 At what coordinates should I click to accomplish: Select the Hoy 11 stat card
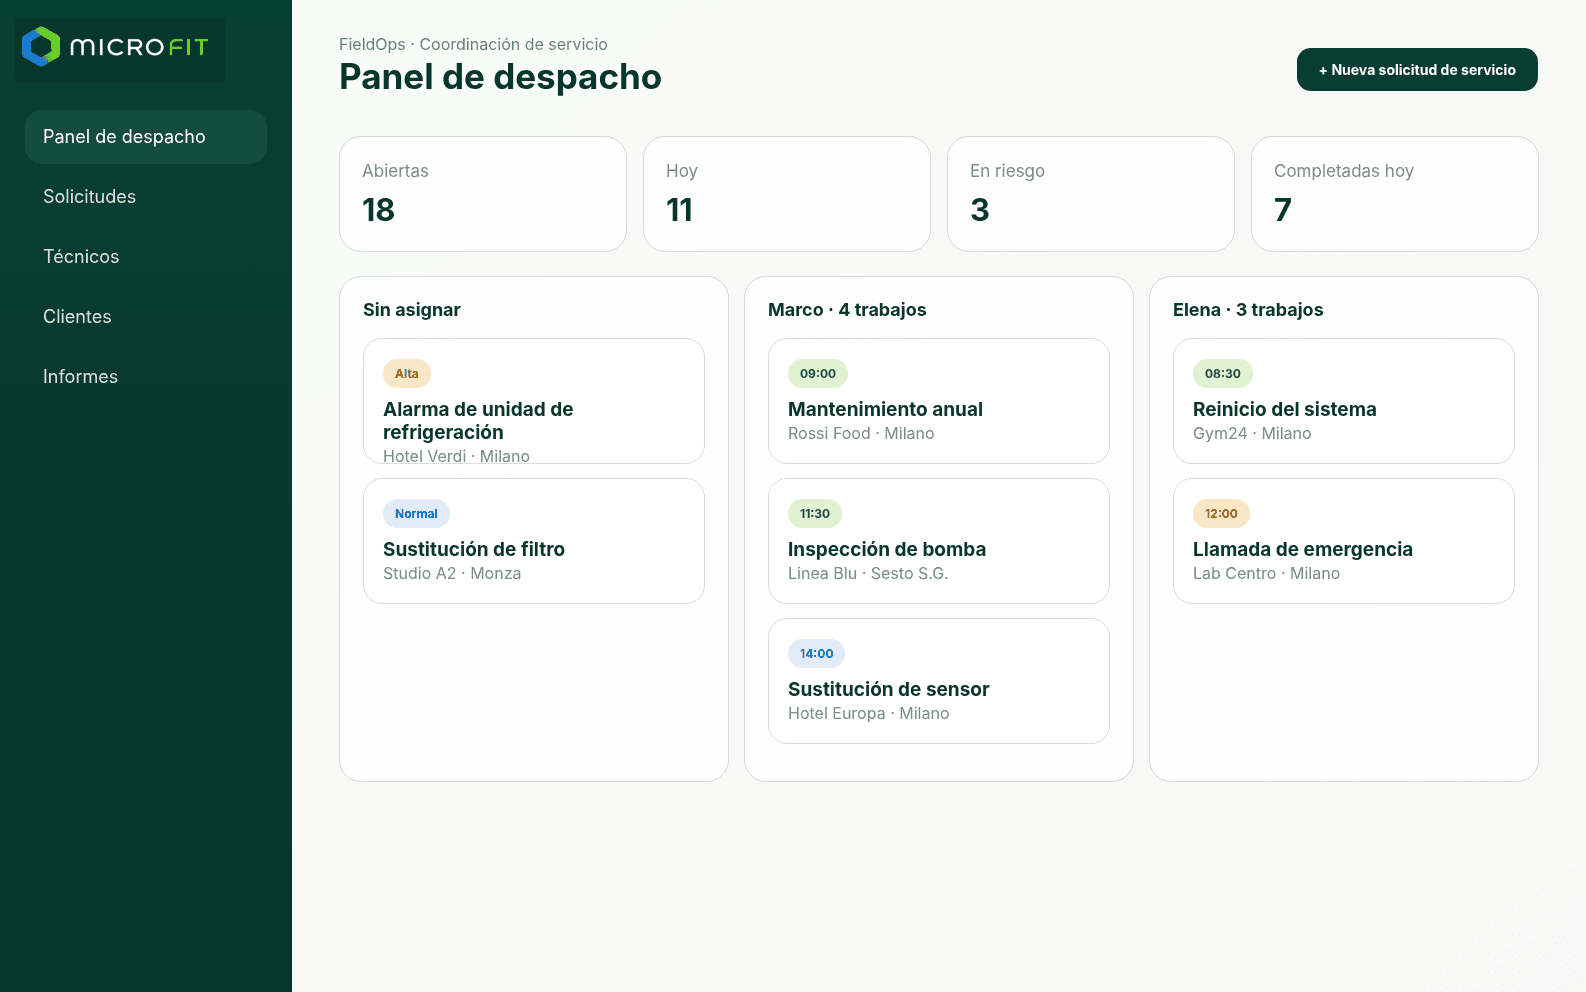coord(787,194)
